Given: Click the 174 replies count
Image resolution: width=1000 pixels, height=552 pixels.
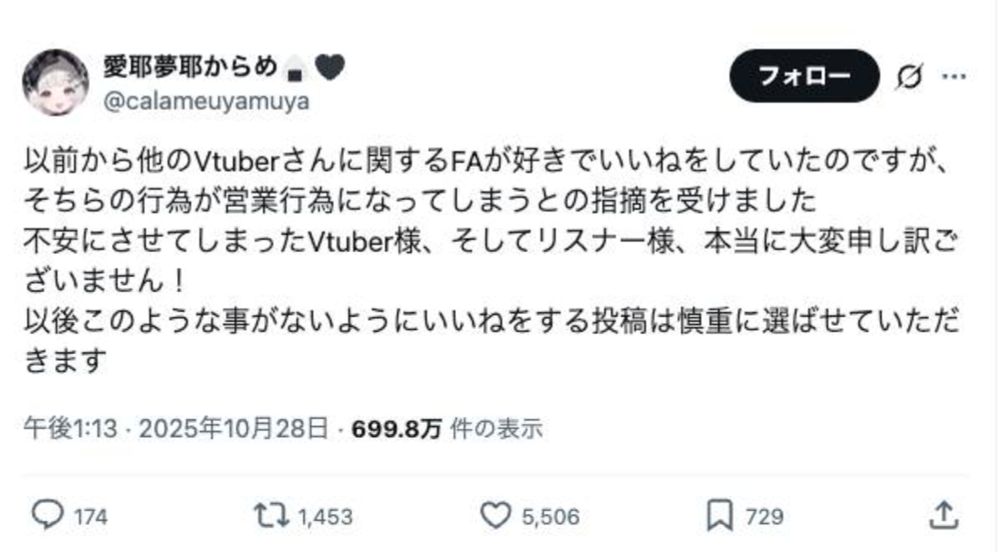Looking at the screenshot, I should coord(91,516).
